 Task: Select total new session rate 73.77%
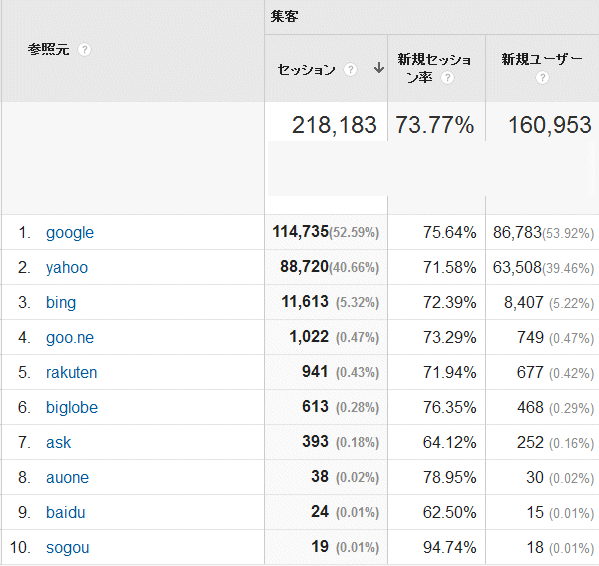435,125
